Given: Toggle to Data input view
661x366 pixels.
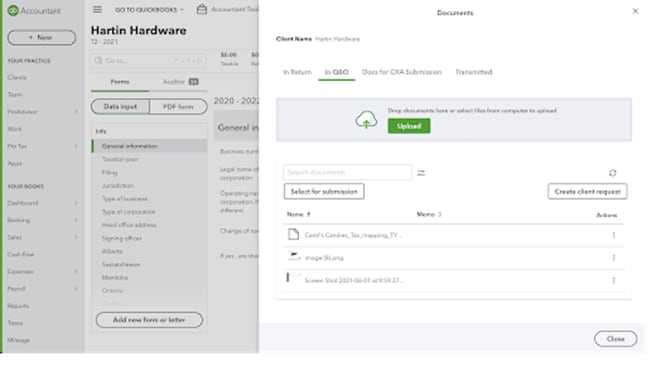Looking at the screenshot, I should 120,107.
